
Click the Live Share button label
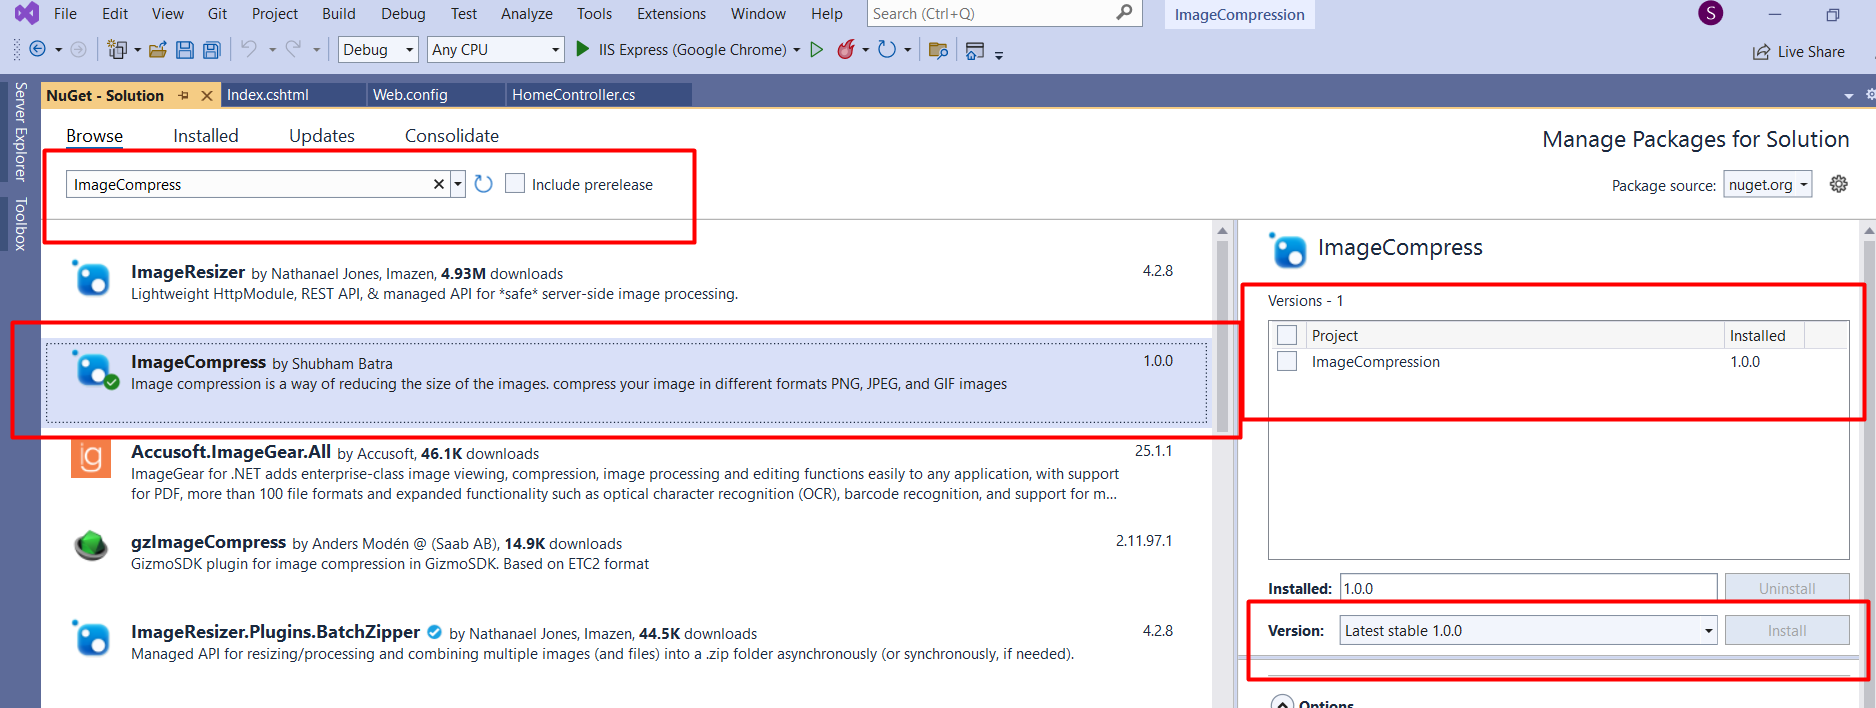pos(1811,52)
